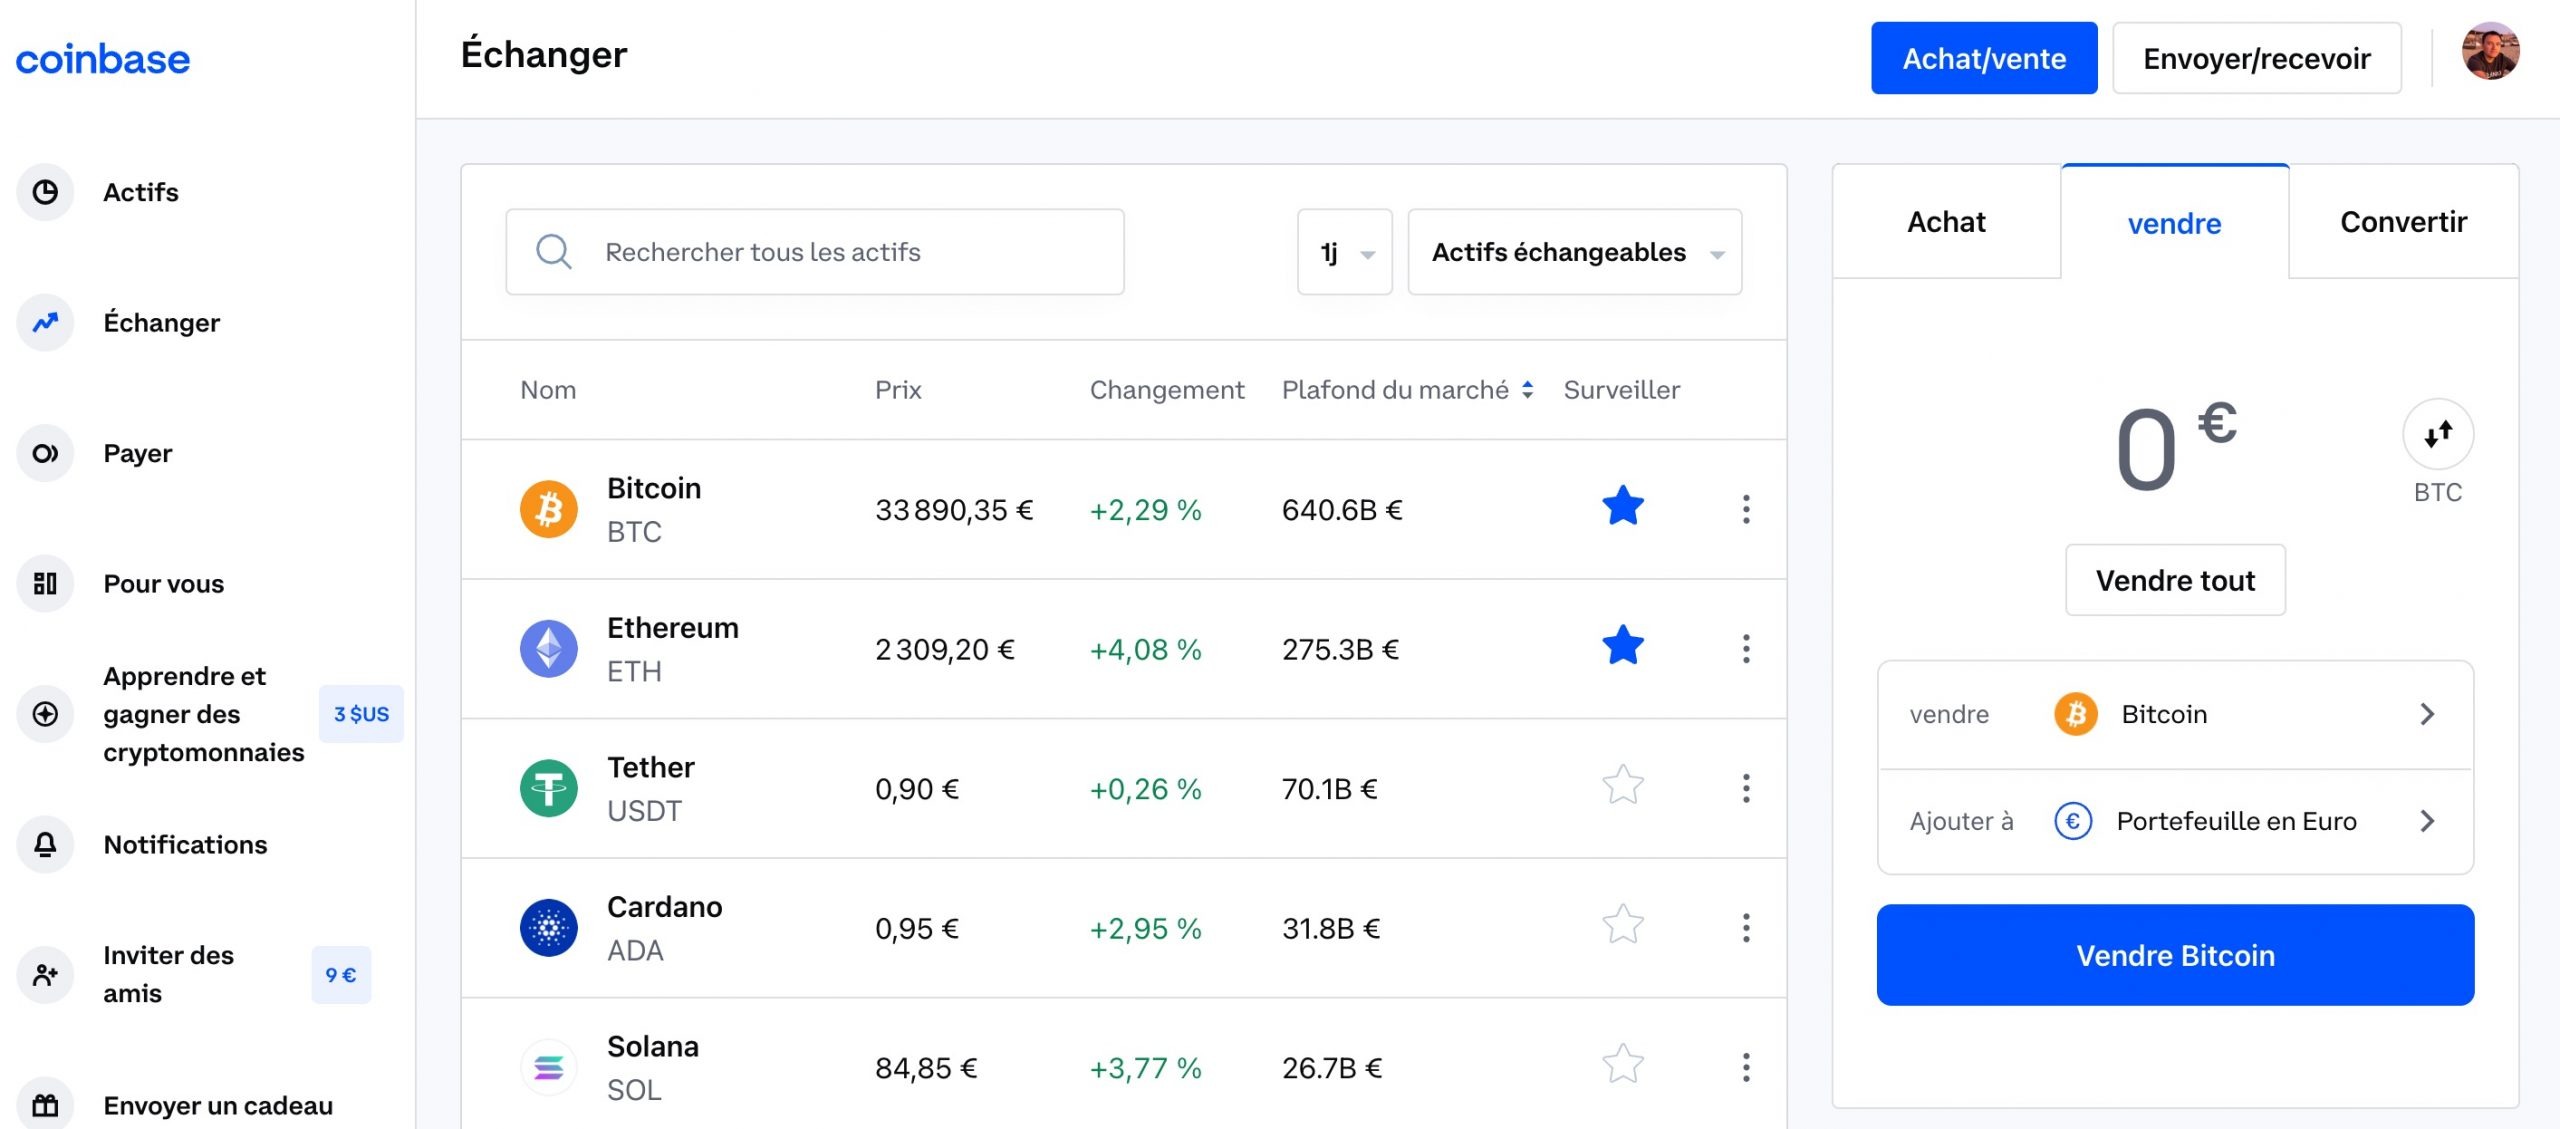This screenshot has width=2560, height=1129.
Task: Sort by Plafond du marché column
Action: (x=1408, y=390)
